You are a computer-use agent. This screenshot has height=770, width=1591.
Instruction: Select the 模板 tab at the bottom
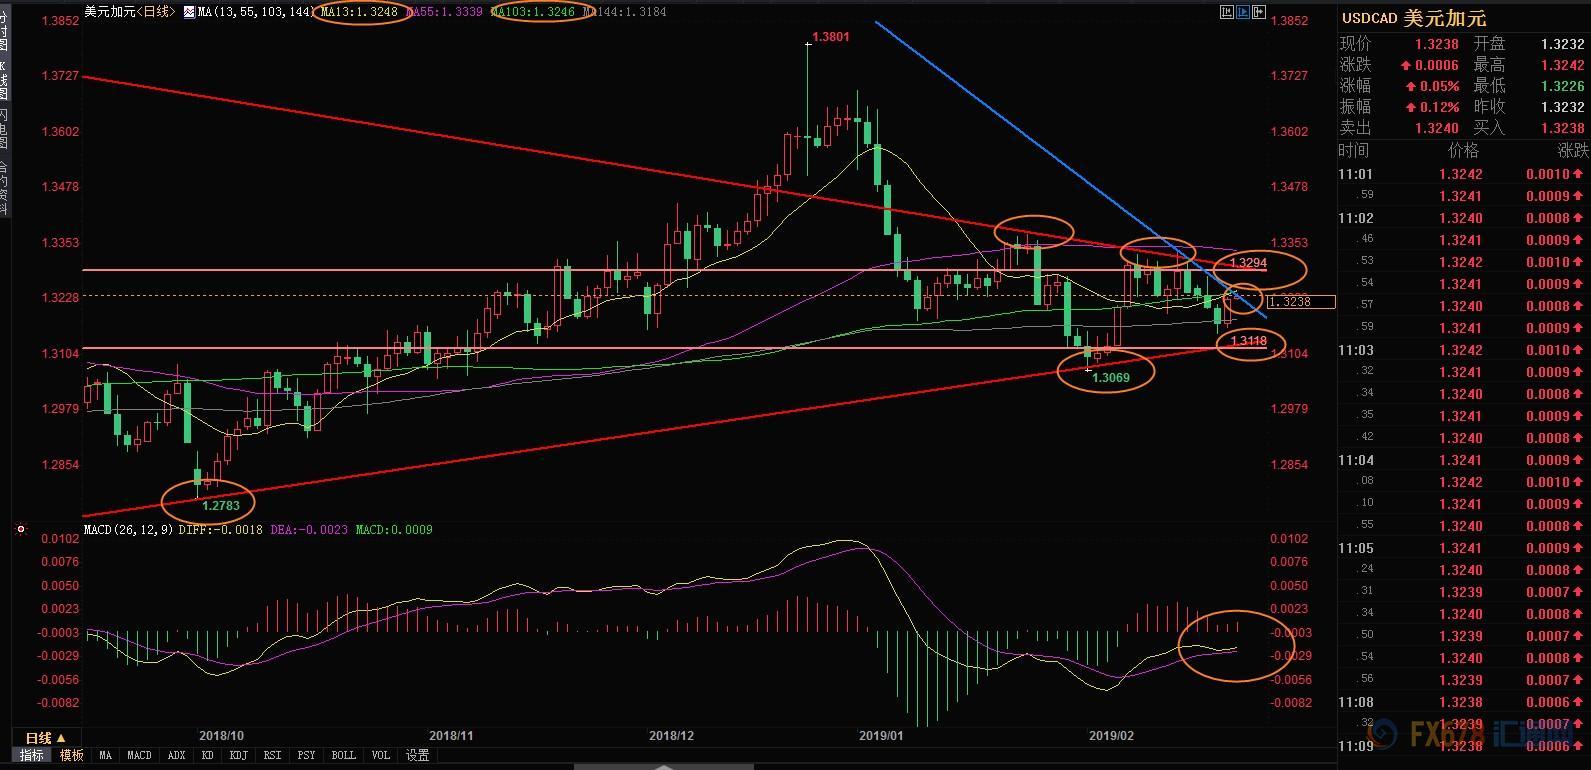pos(71,755)
